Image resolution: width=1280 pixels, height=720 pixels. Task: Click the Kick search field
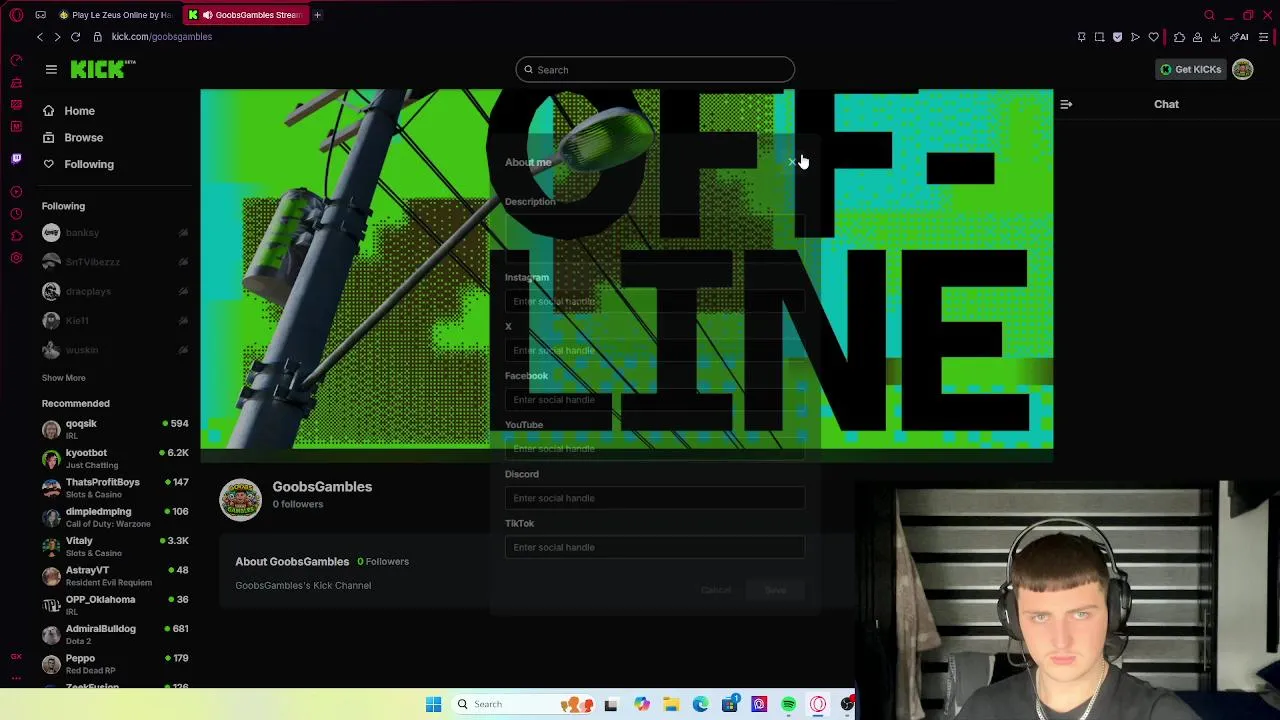[655, 69]
